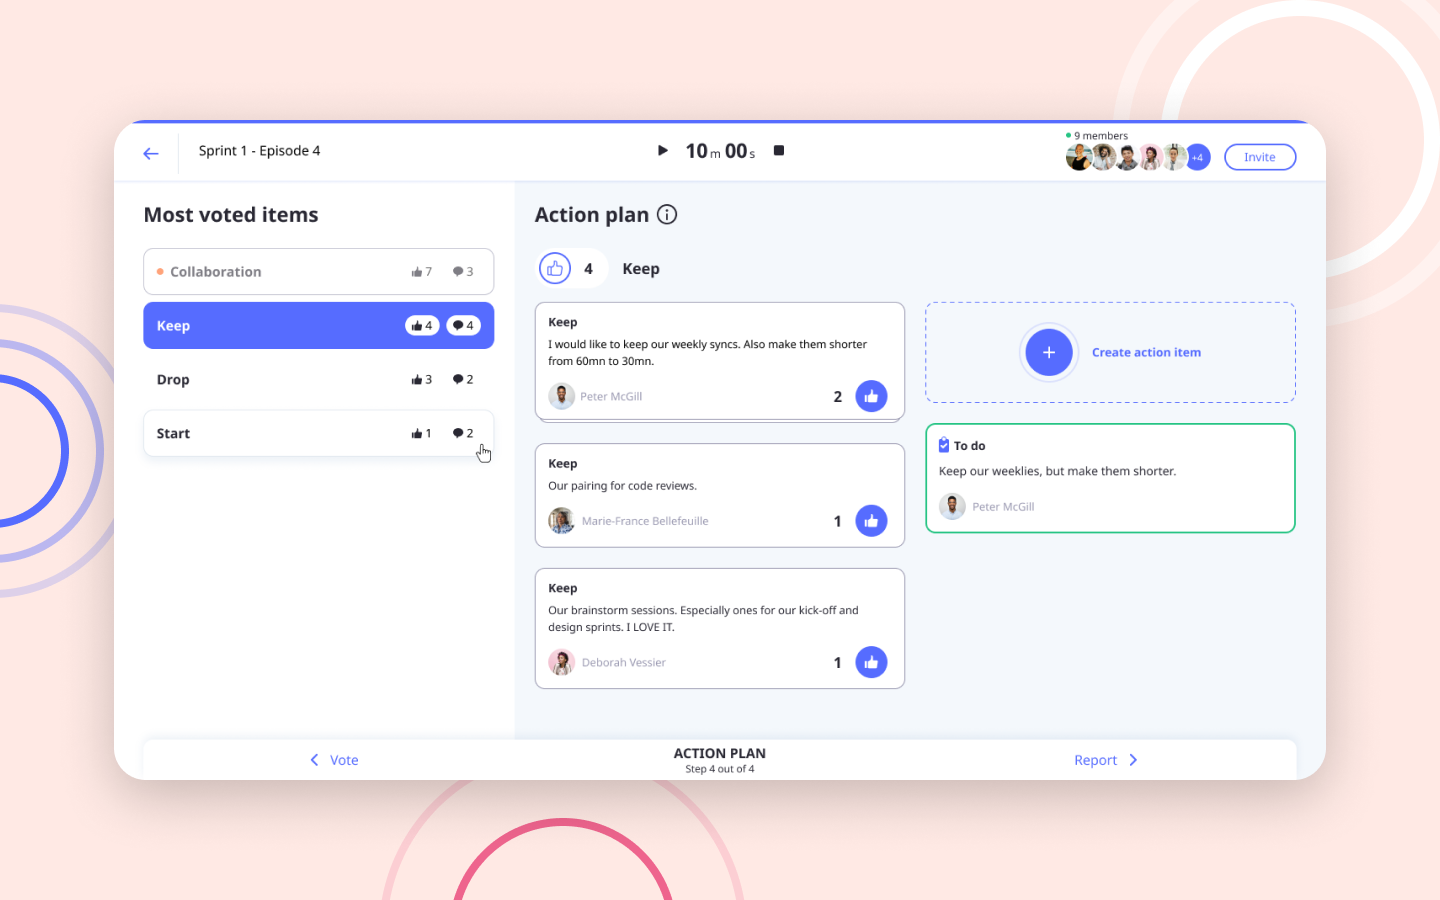Select the Collaboration item in most voted

point(318,271)
